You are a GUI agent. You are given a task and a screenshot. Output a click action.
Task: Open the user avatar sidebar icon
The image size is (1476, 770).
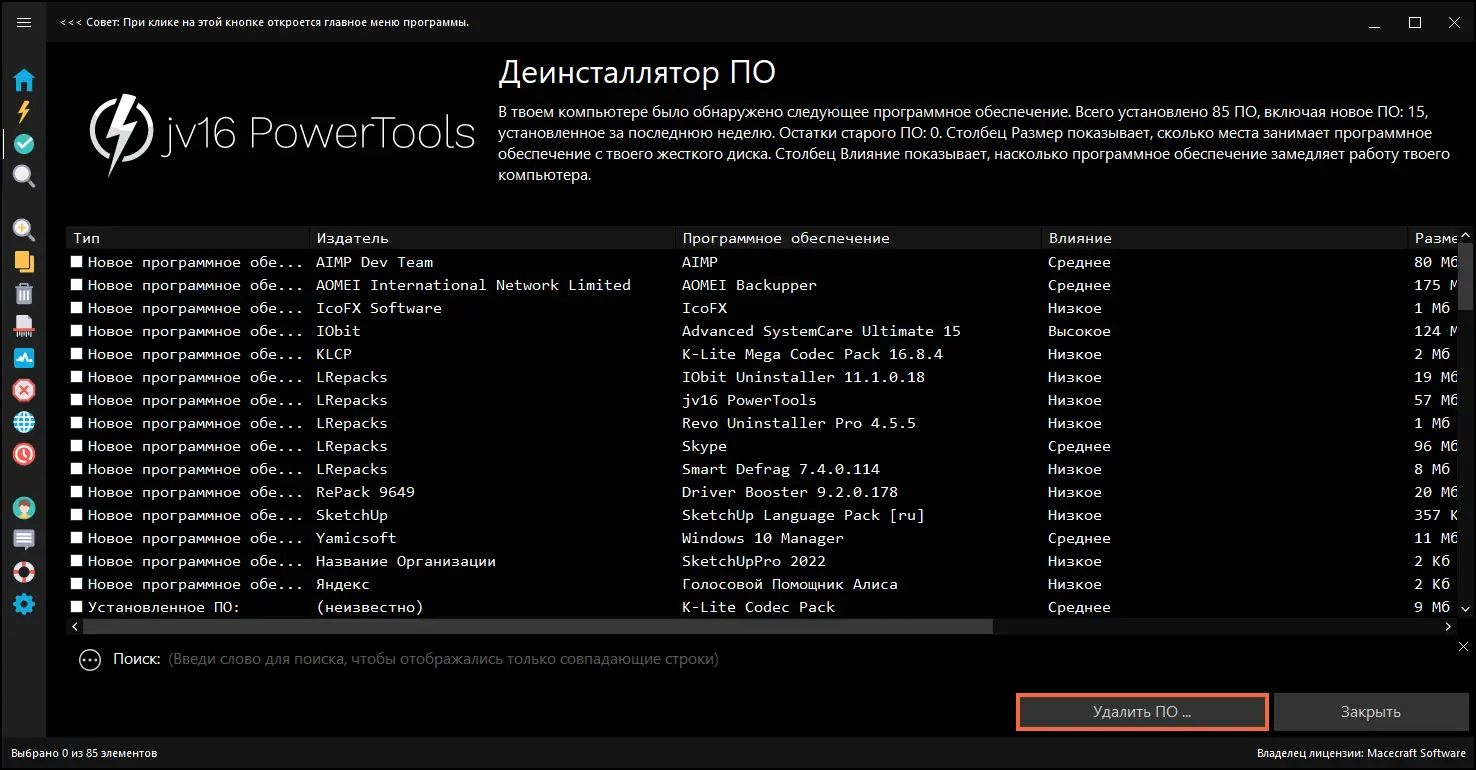(24, 508)
